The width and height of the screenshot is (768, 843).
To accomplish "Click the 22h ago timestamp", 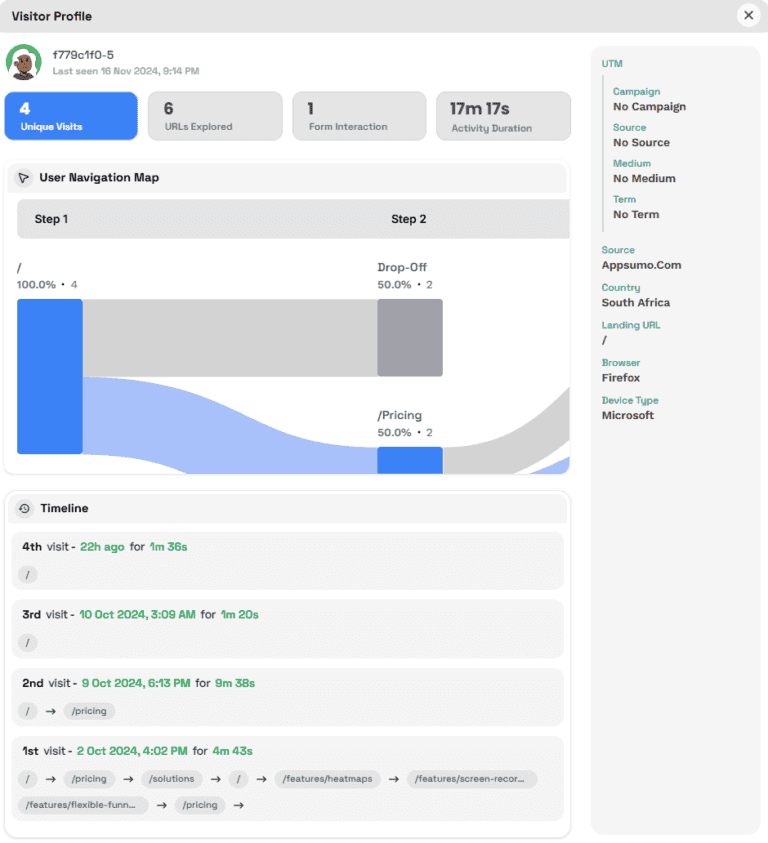I will click(x=102, y=547).
